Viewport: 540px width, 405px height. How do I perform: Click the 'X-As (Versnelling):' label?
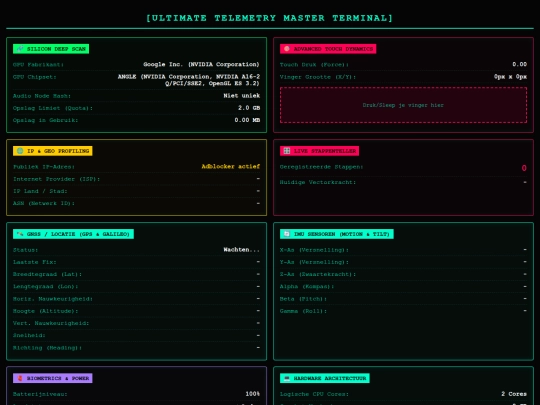314,250
